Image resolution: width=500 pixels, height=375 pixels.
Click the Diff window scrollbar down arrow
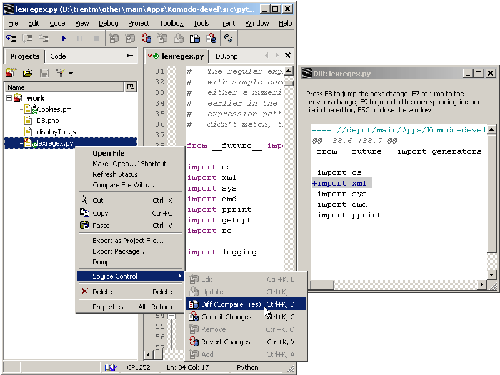point(491,275)
